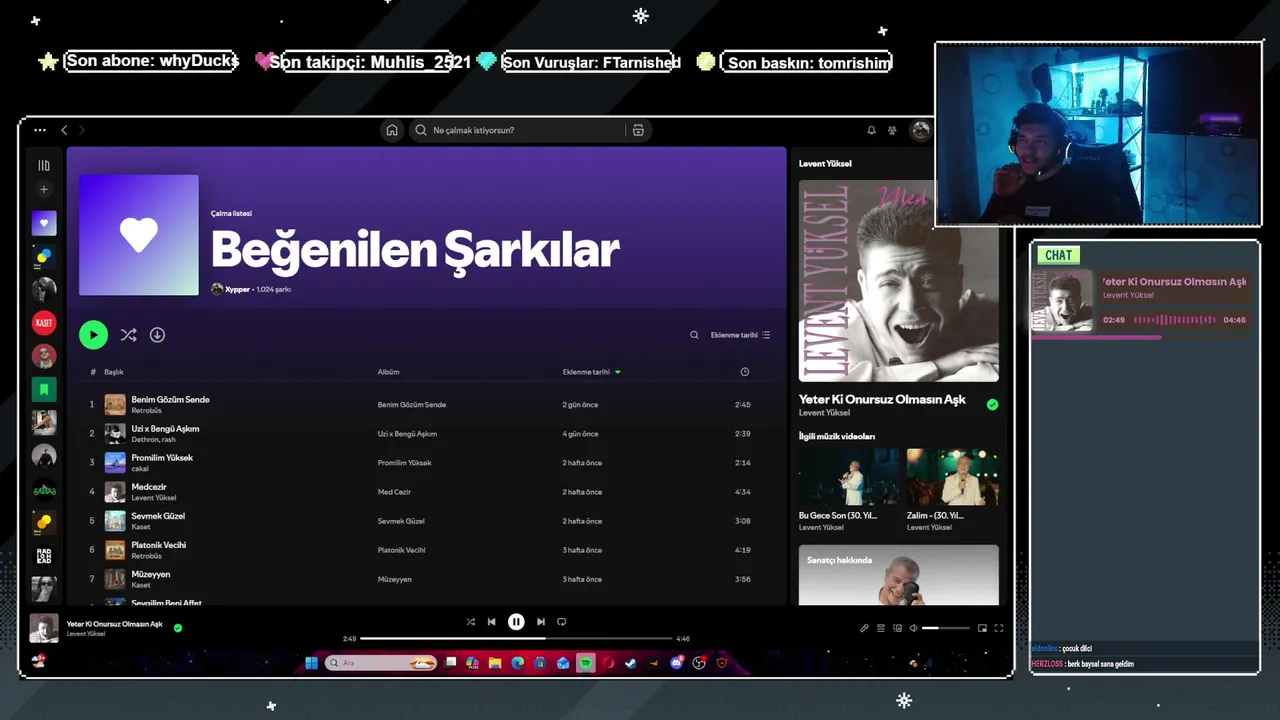The image size is (1280, 720).
Task: Skip to previous track
Action: tap(491, 622)
